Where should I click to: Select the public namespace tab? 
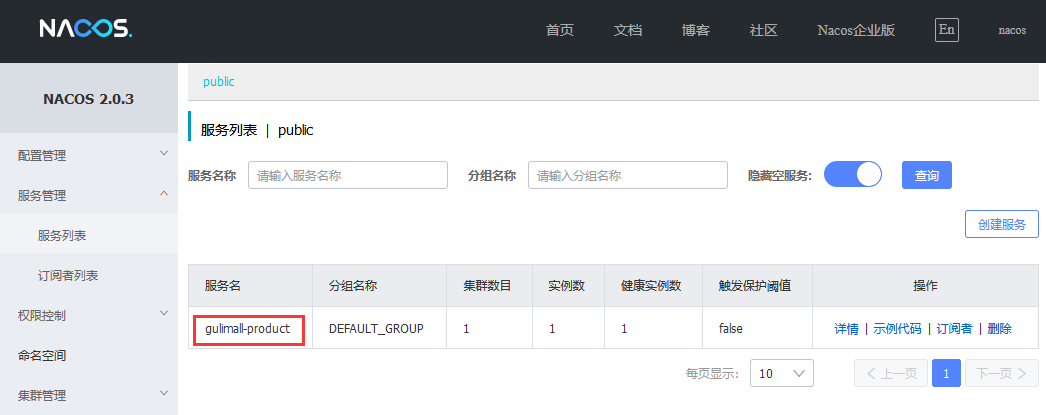pos(219,81)
